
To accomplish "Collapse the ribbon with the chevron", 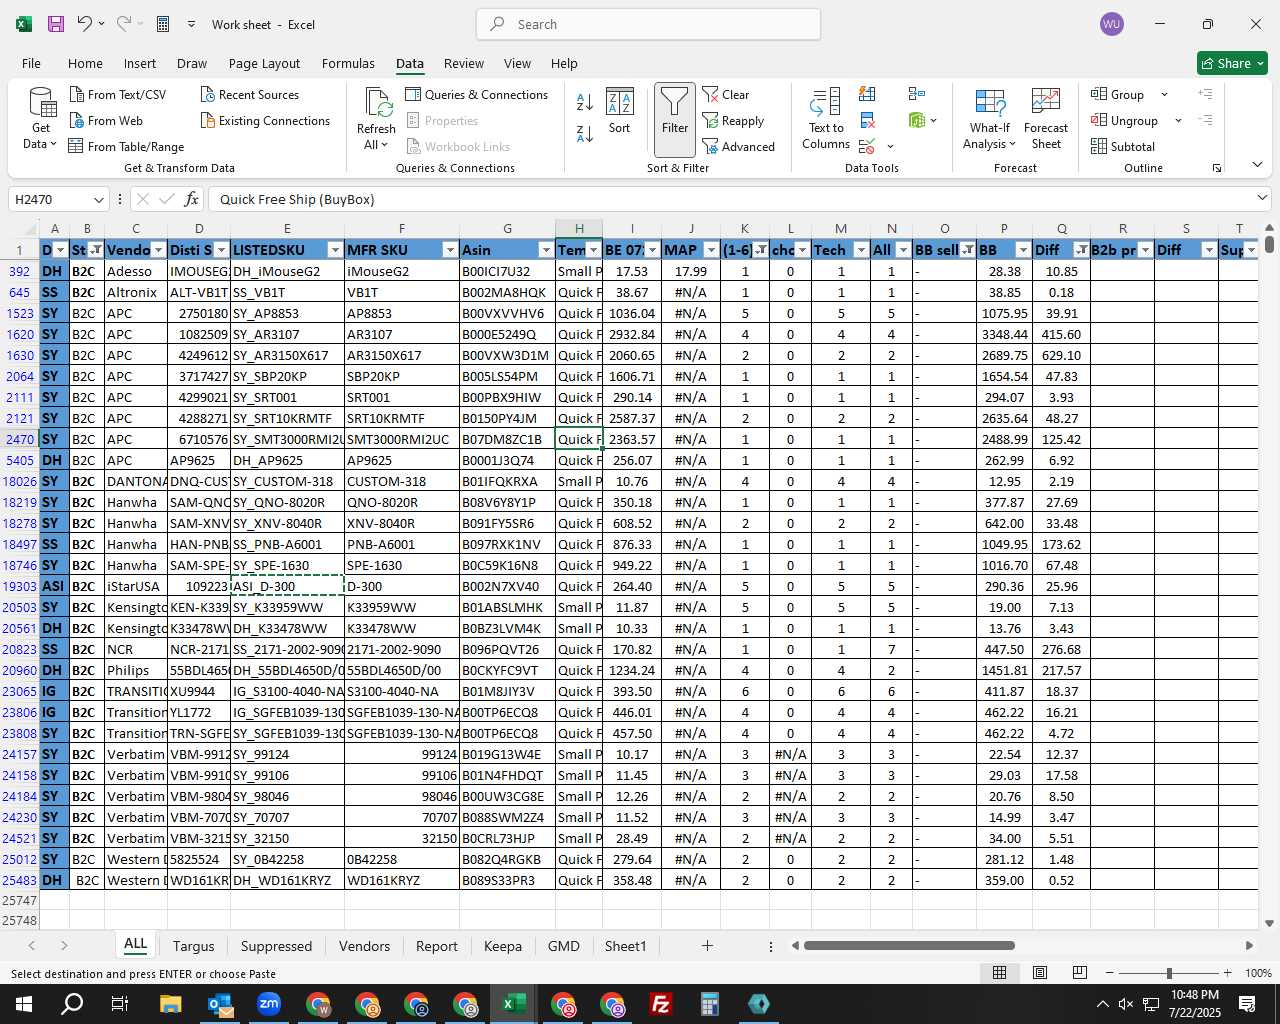I will click(1257, 165).
